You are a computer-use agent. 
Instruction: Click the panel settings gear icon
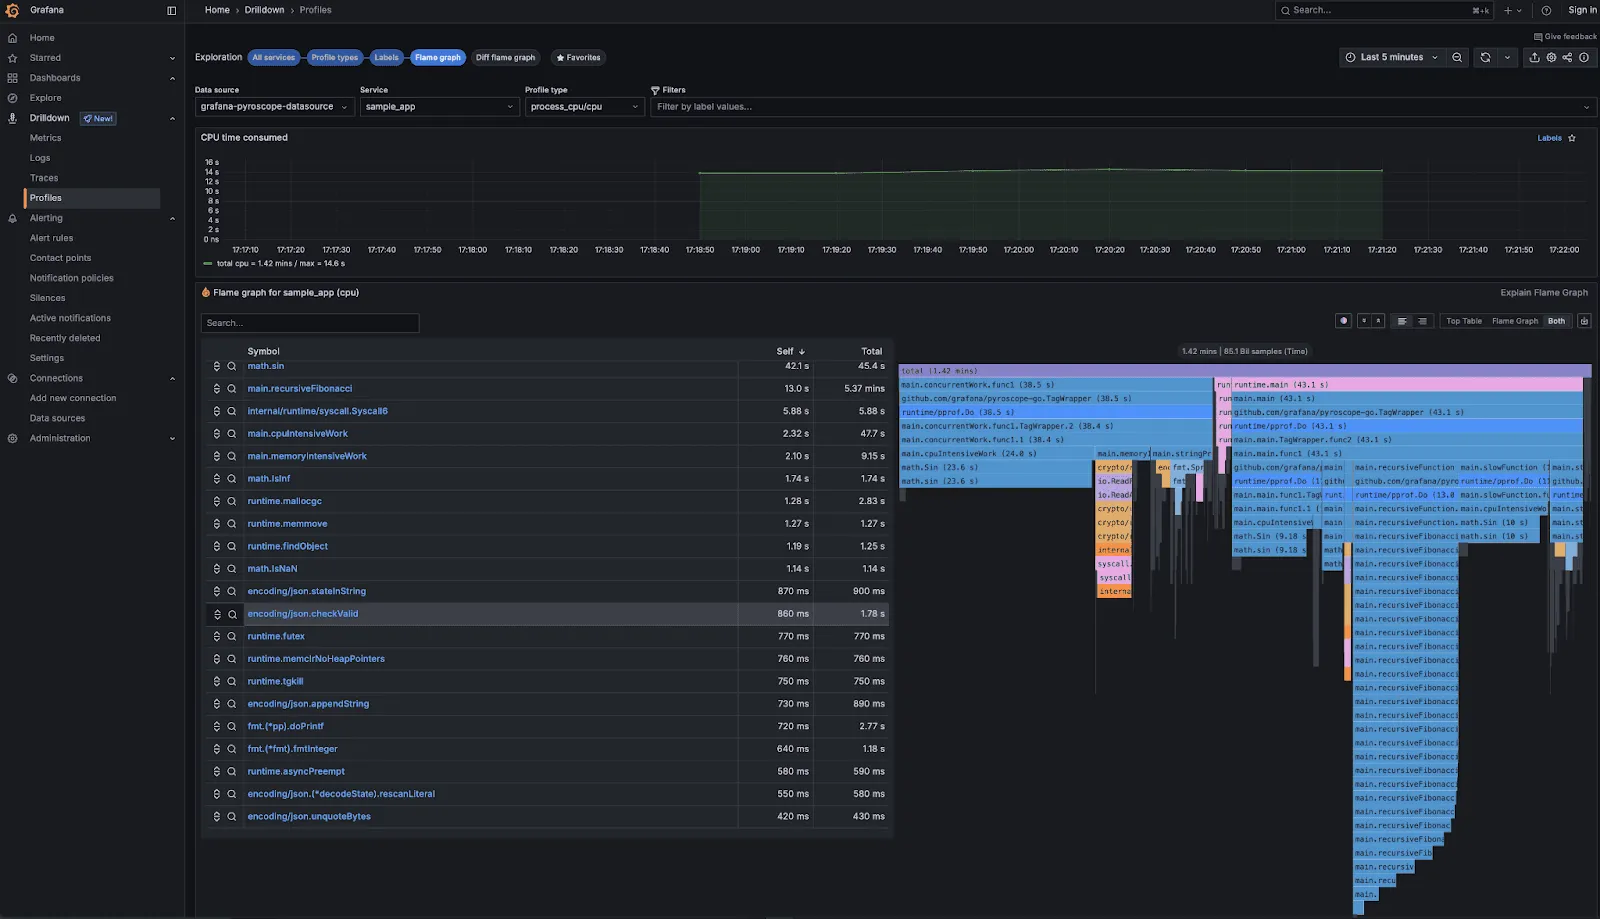[x=1551, y=57]
